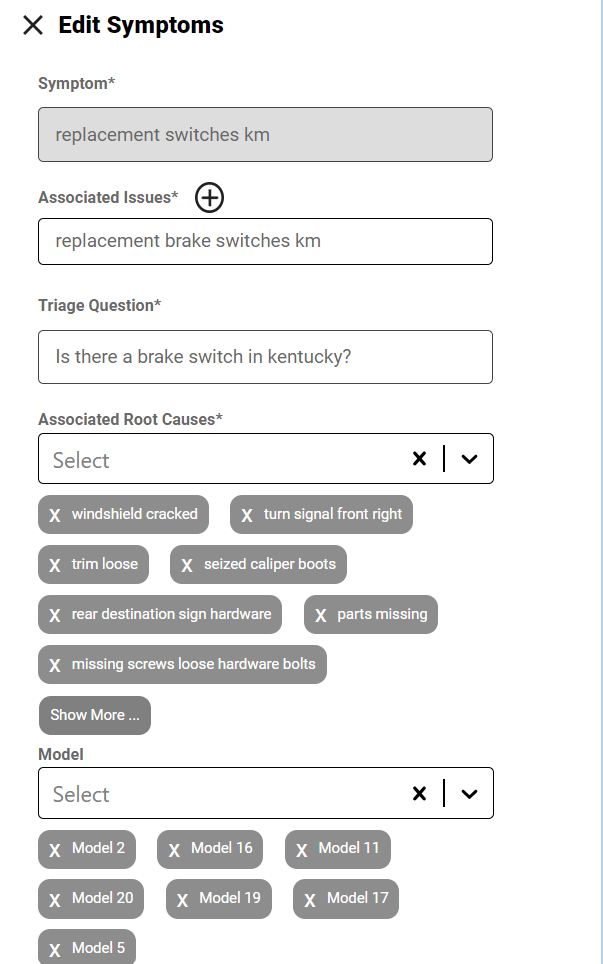Show more associated root causes
This screenshot has height=964, width=603.
click(x=95, y=715)
